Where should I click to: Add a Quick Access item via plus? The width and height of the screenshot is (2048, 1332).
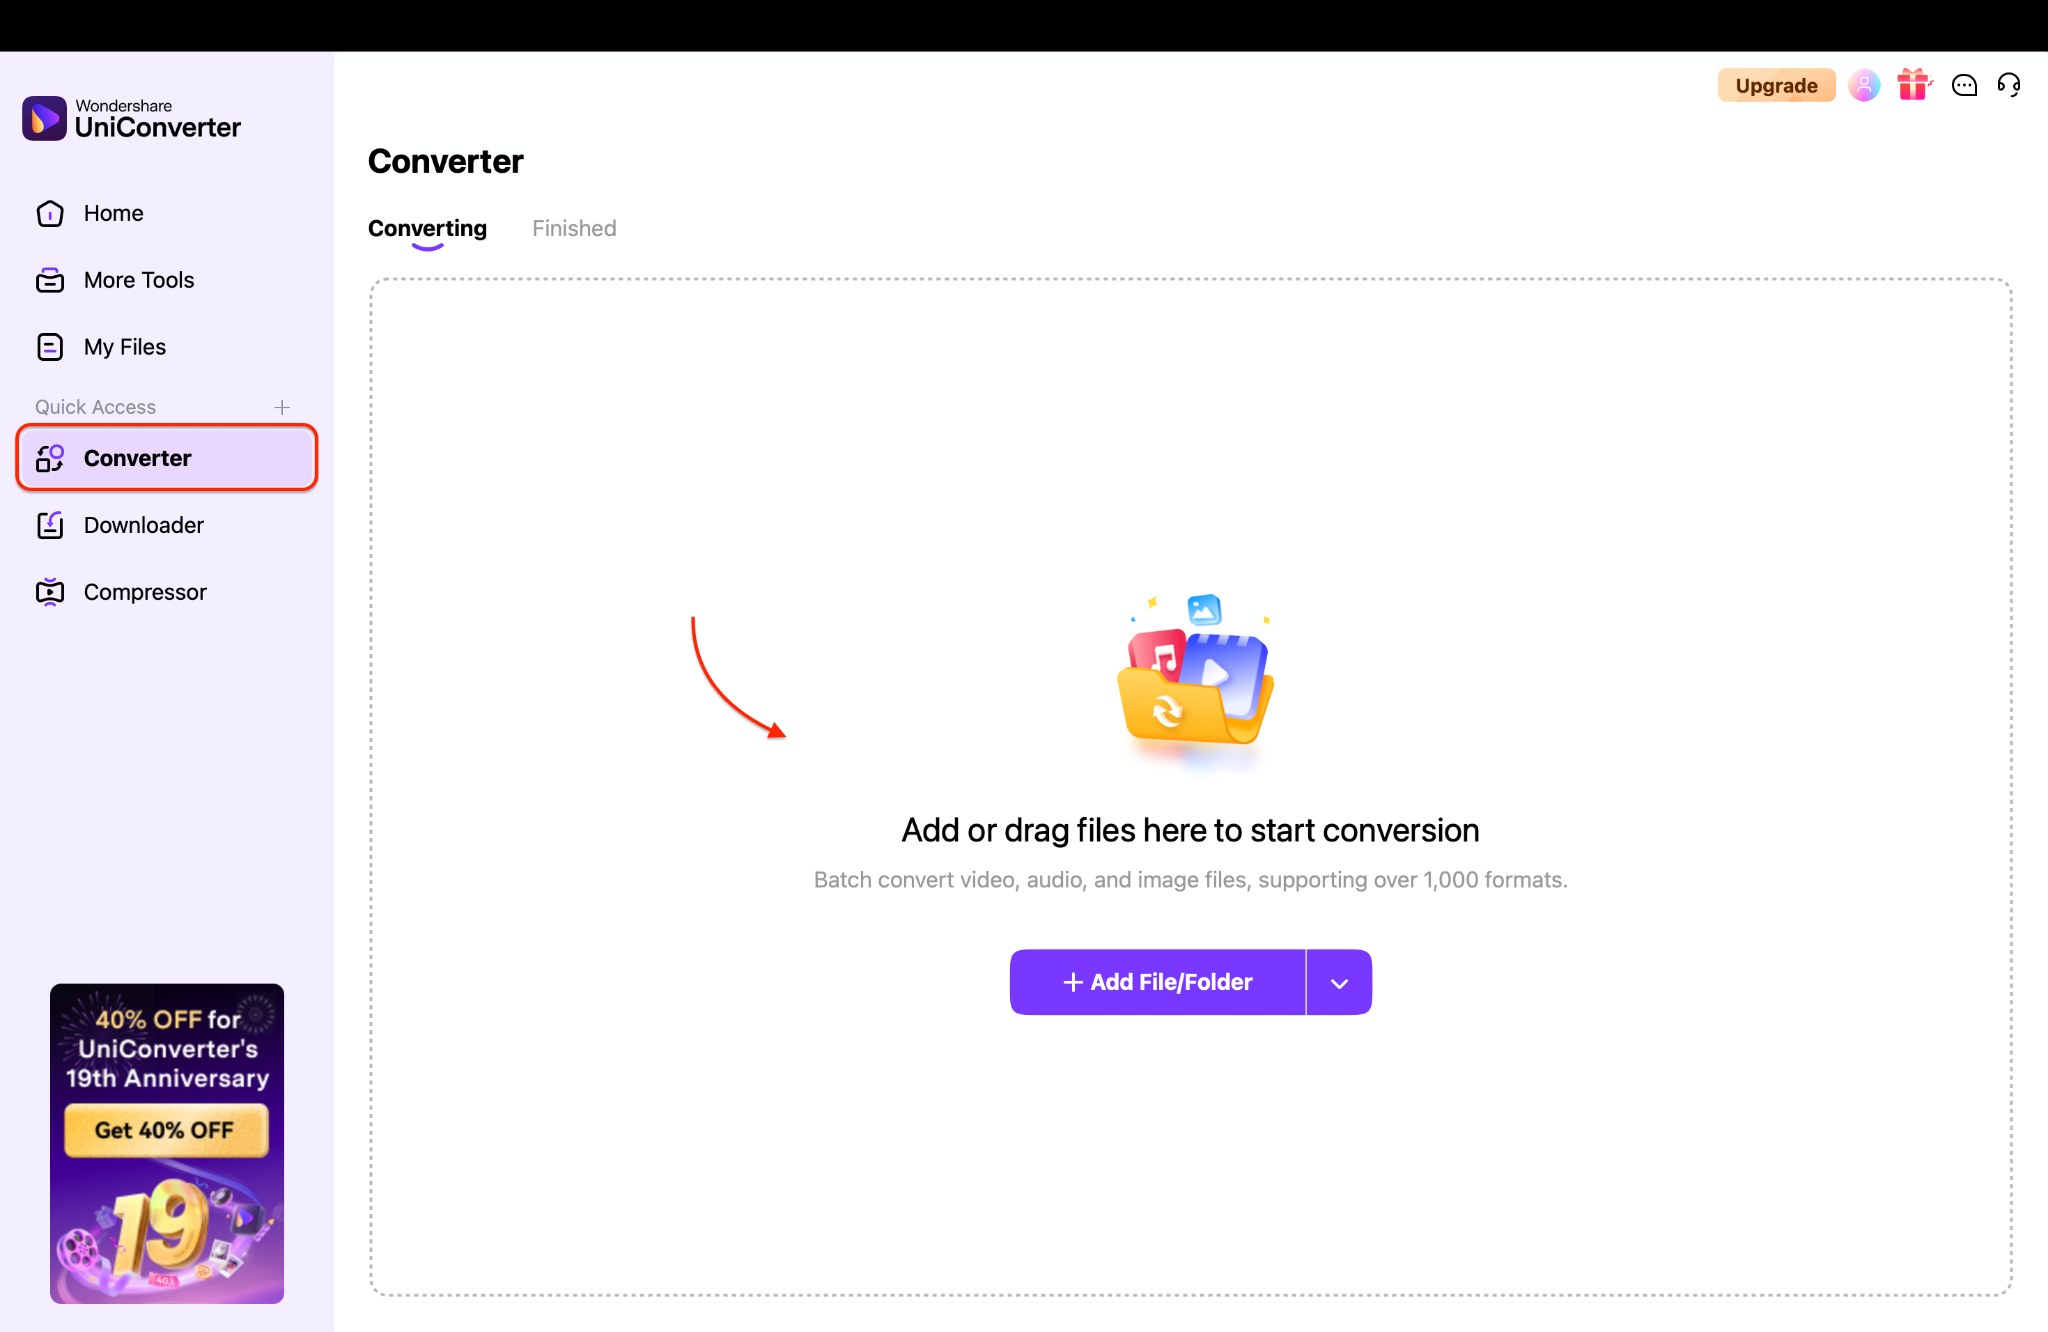point(282,407)
